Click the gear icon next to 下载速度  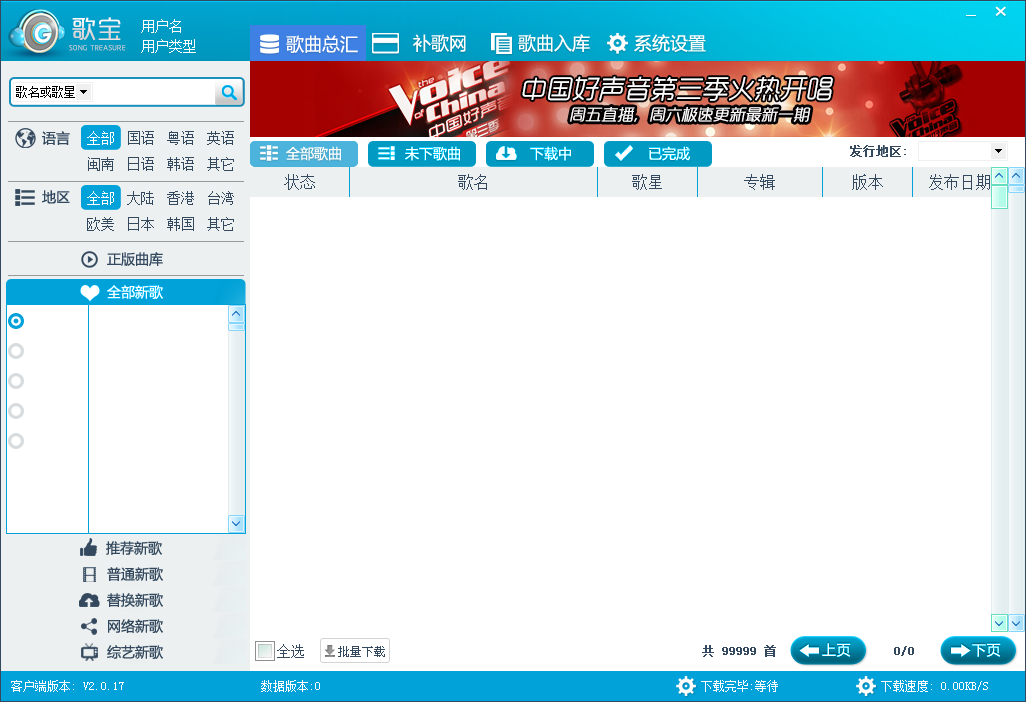coord(866,686)
